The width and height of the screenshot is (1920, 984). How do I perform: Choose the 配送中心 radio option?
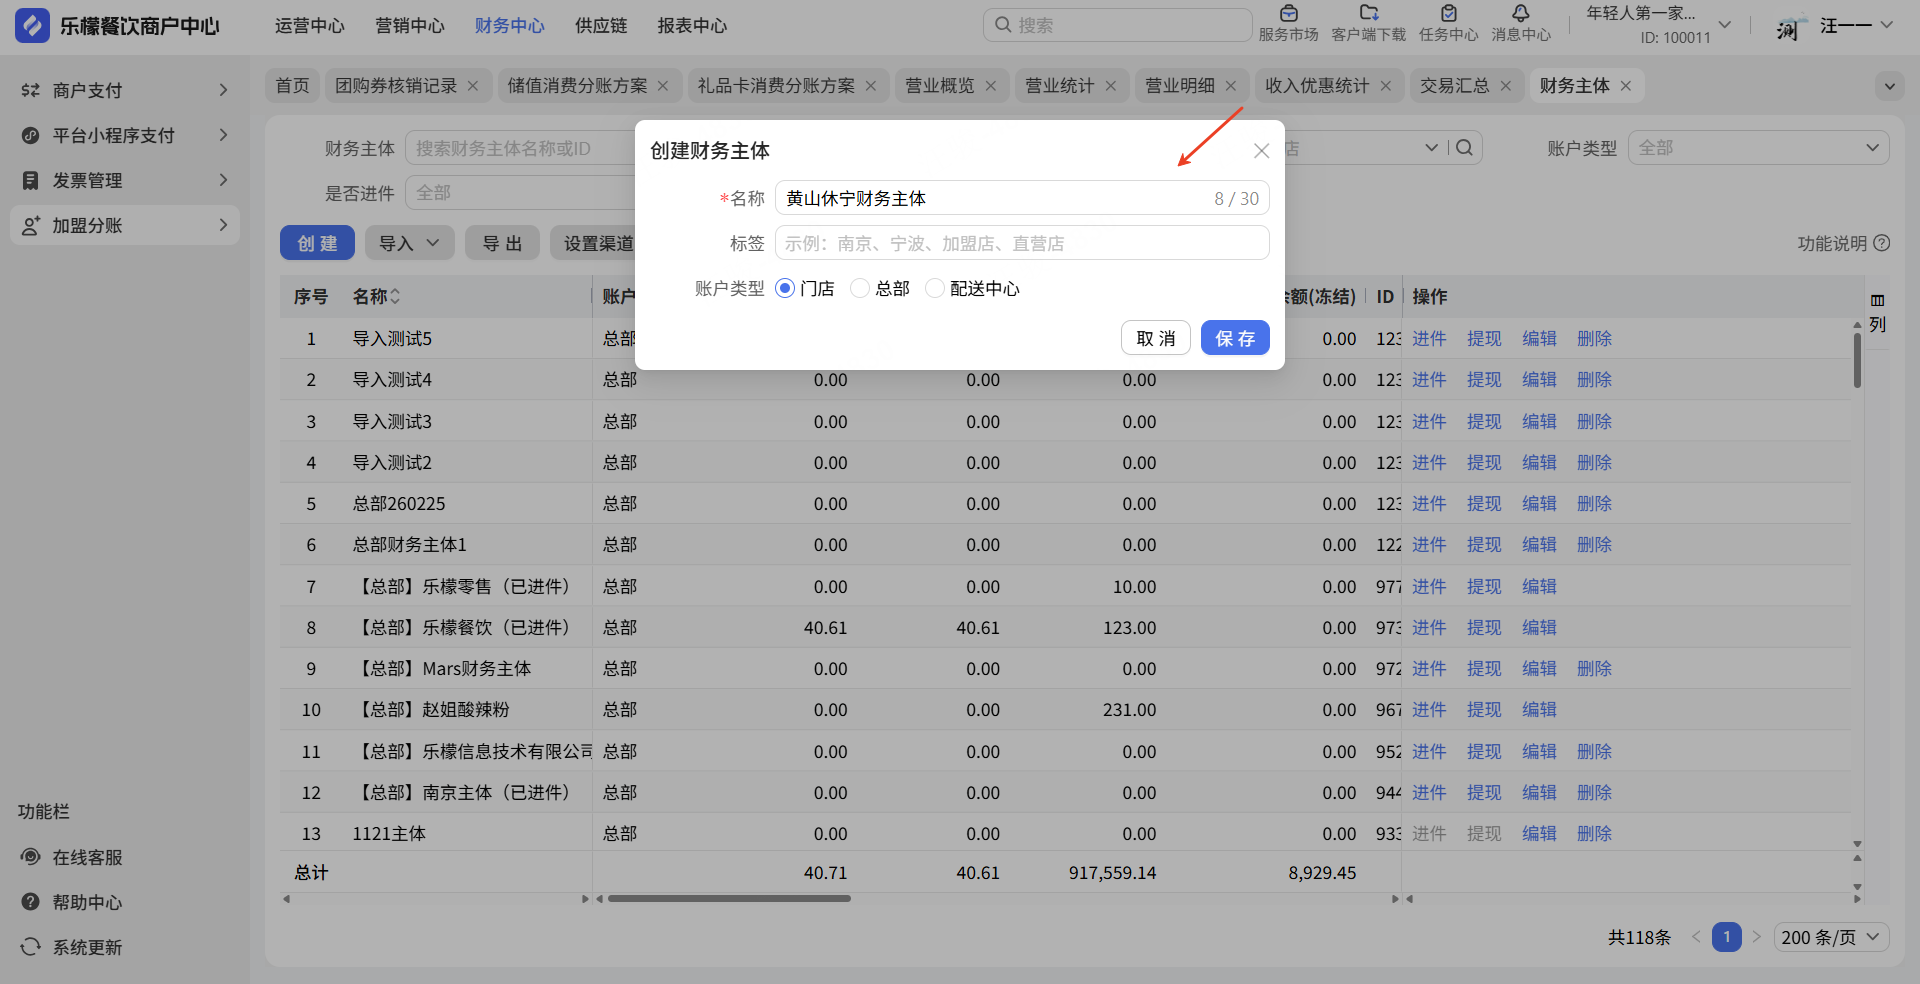point(935,289)
